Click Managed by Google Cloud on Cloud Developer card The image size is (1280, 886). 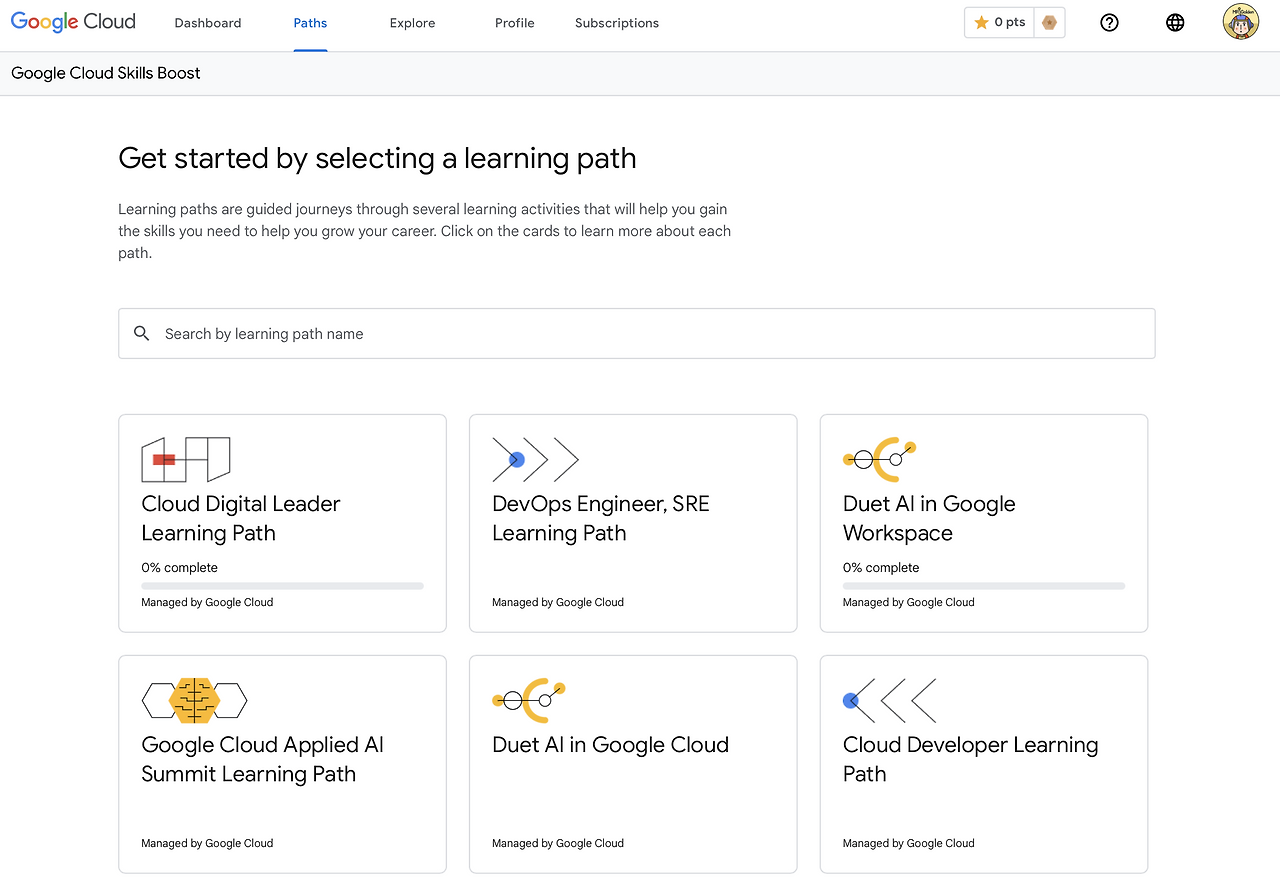click(x=909, y=843)
